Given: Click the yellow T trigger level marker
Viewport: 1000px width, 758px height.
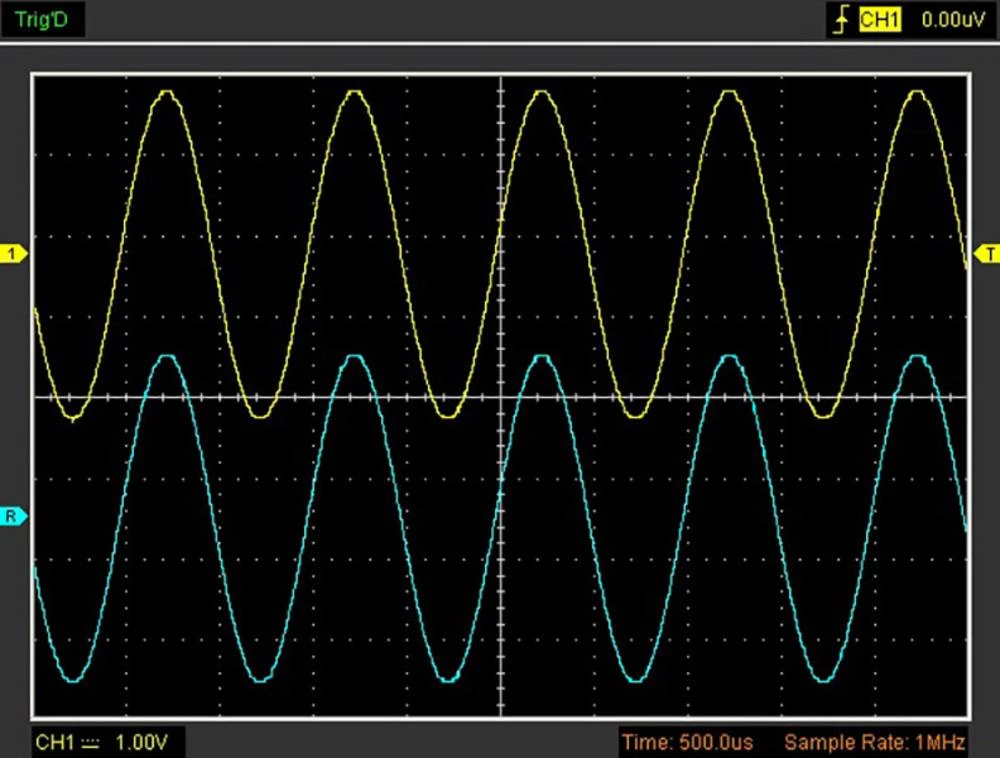Looking at the screenshot, I should point(987,253).
